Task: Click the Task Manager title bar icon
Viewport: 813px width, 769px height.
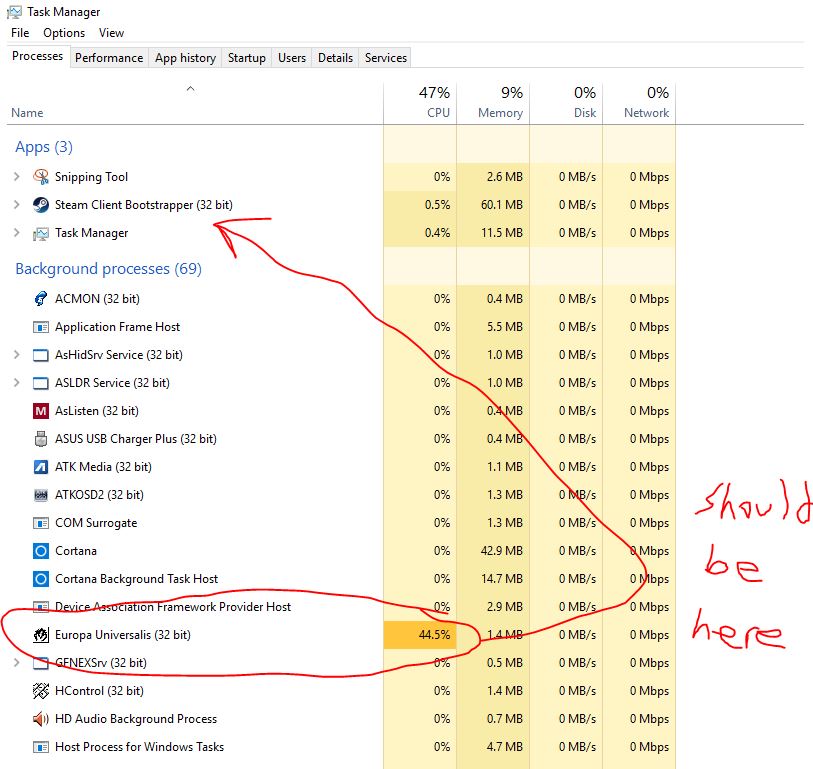Action: [x=15, y=12]
